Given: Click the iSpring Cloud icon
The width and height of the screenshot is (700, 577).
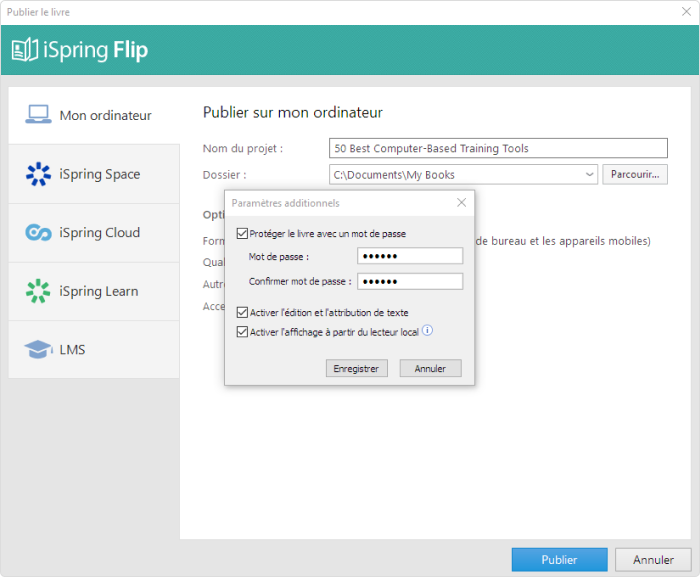Looking at the screenshot, I should 38,232.
